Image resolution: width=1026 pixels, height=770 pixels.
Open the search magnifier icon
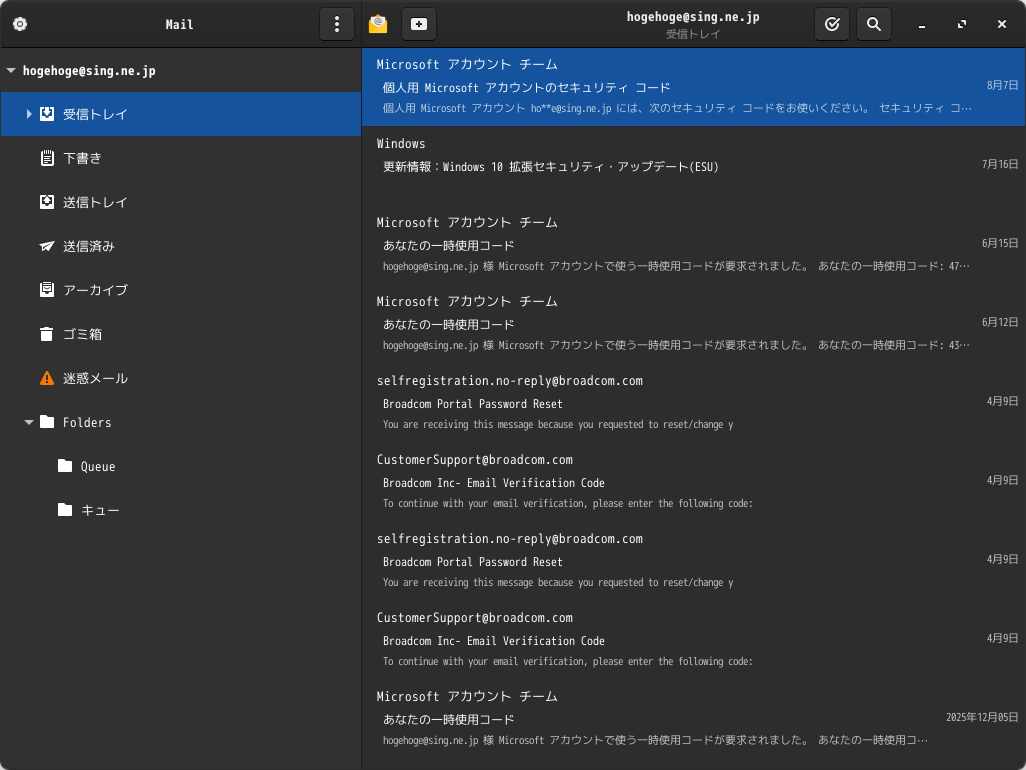pos(874,24)
